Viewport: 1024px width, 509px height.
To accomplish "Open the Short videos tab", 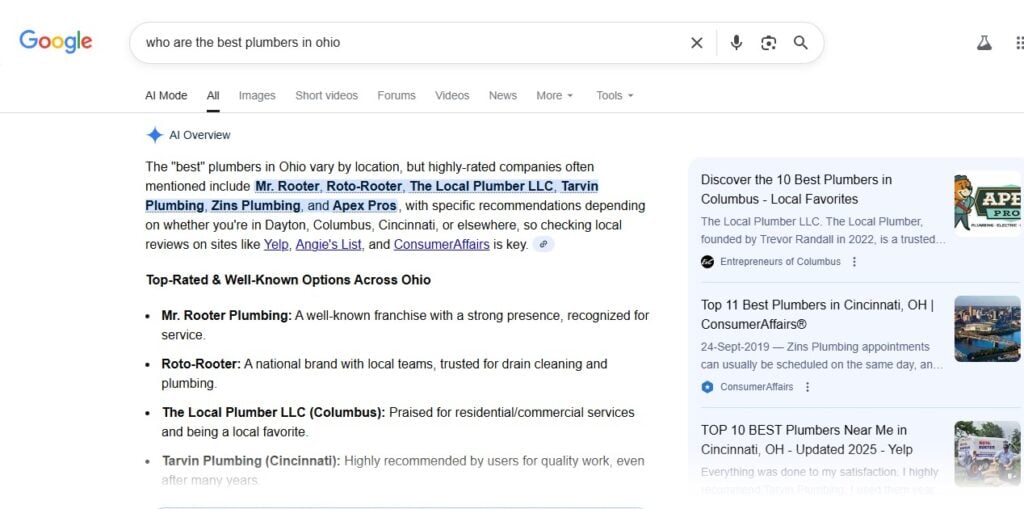I will [x=327, y=95].
